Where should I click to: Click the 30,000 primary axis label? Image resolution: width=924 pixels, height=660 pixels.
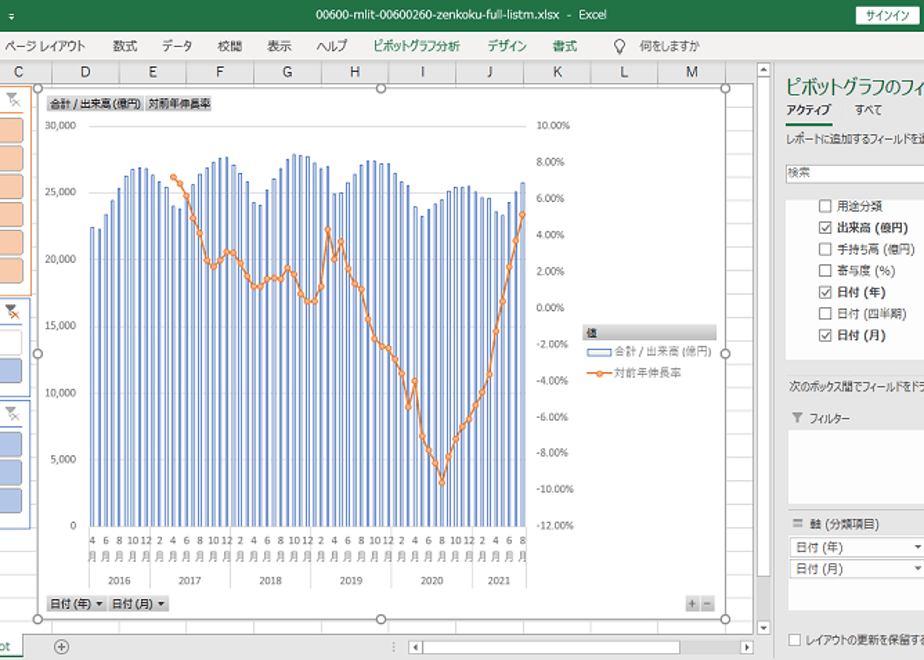[x=60, y=126]
